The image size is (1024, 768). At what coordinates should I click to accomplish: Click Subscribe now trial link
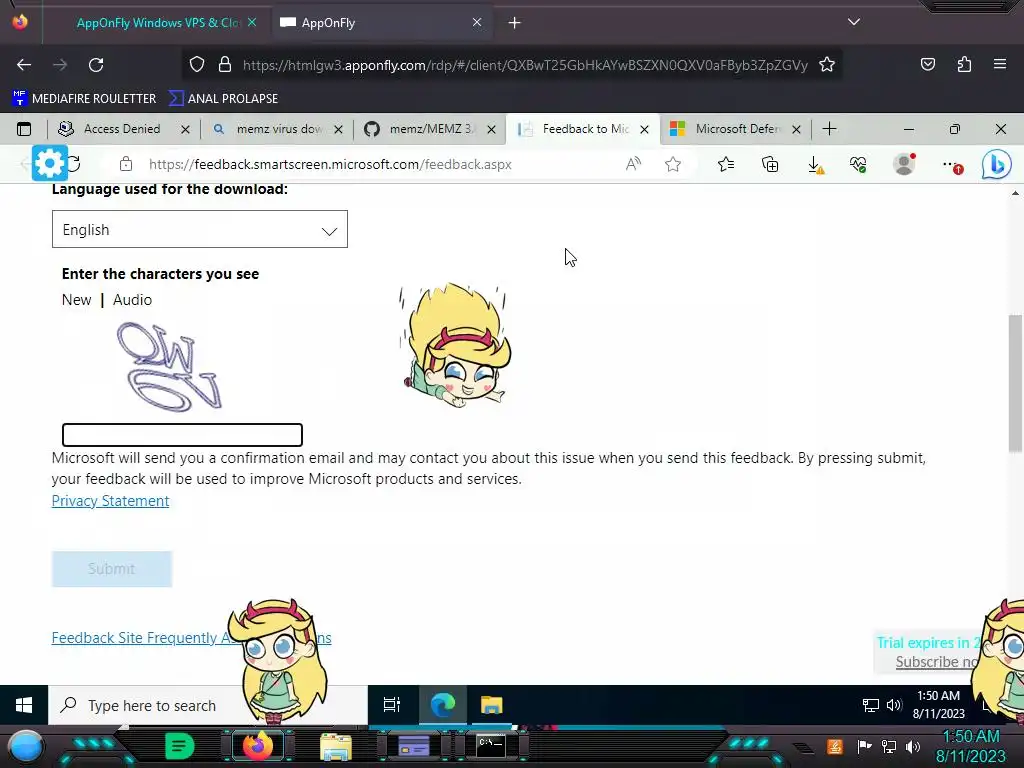[x=938, y=662]
